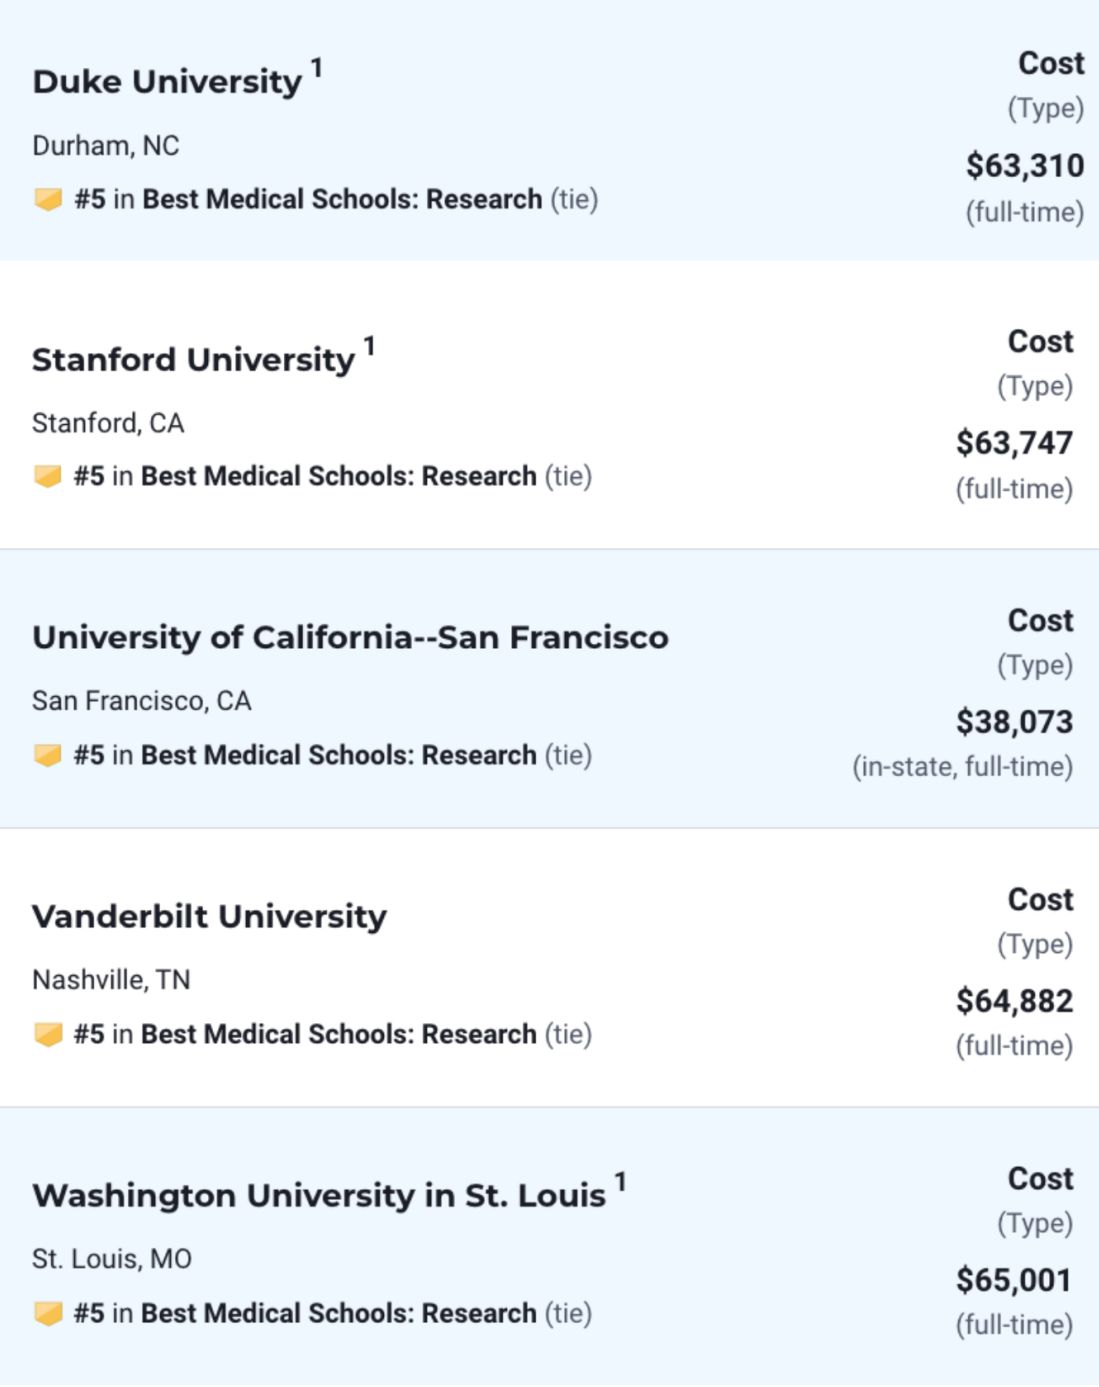Click the $65,001 cost for Washington University

pyautogui.click(x=1014, y=1280)
